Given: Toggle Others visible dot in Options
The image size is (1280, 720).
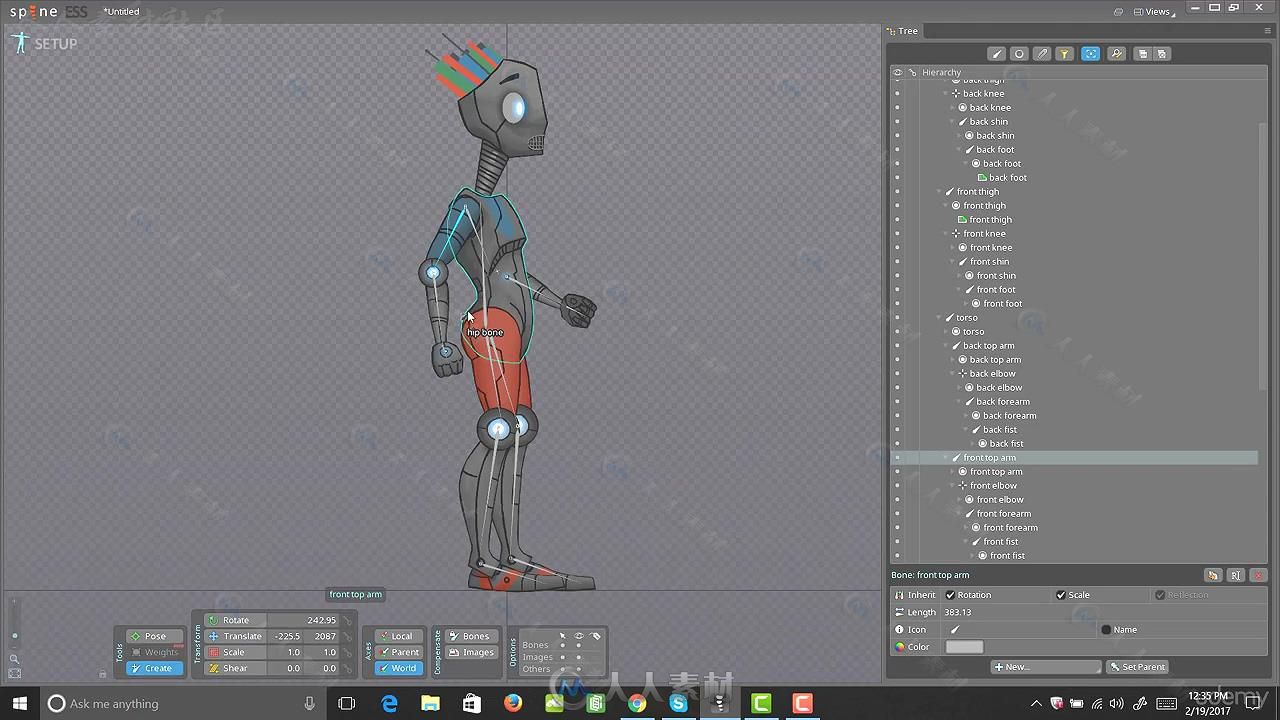Looking at the screenshot, I should [x=578, y=669].
